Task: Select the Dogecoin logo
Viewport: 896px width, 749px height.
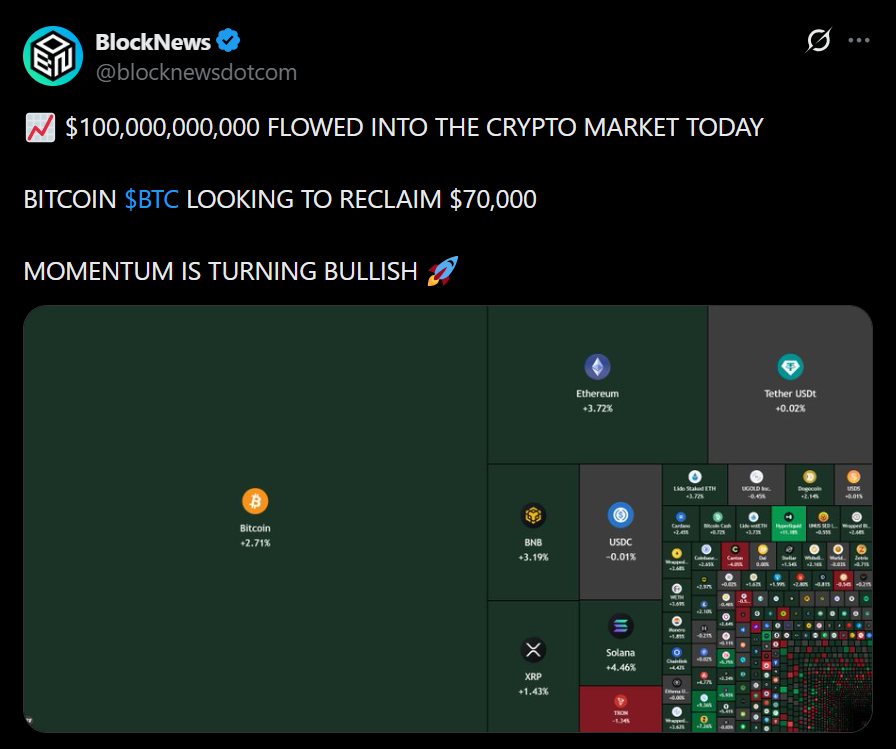Action: [810, 476]
